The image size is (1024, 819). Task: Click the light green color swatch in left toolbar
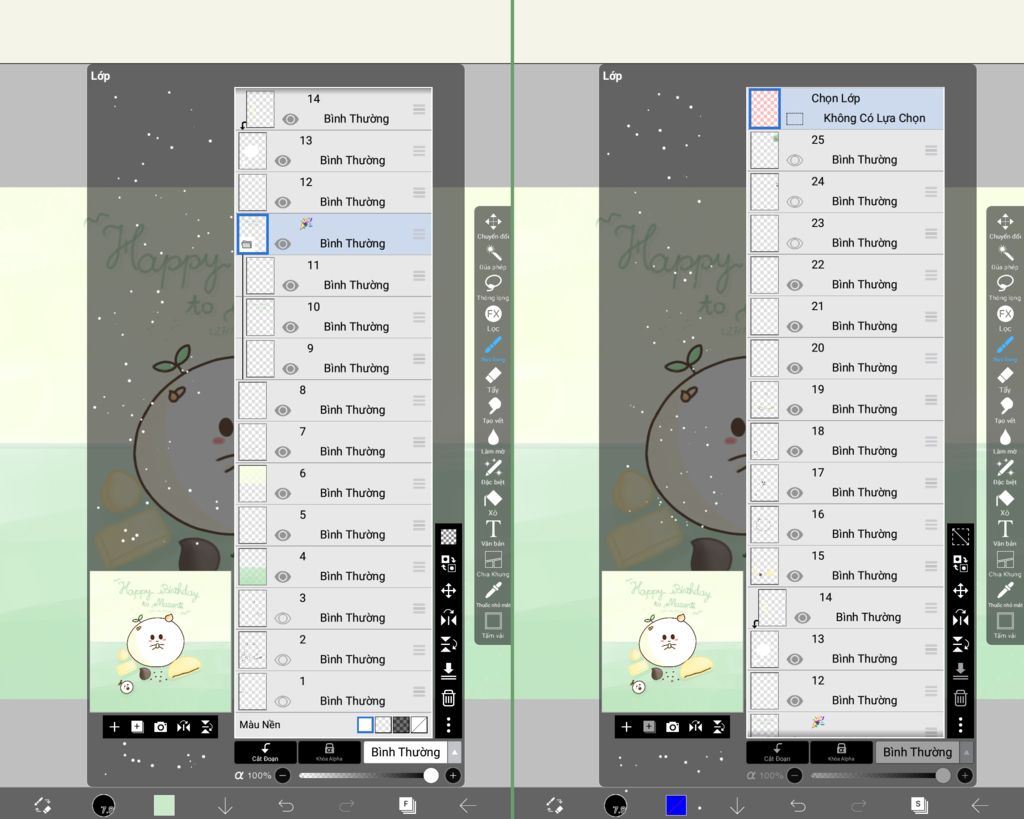[164, 805]
